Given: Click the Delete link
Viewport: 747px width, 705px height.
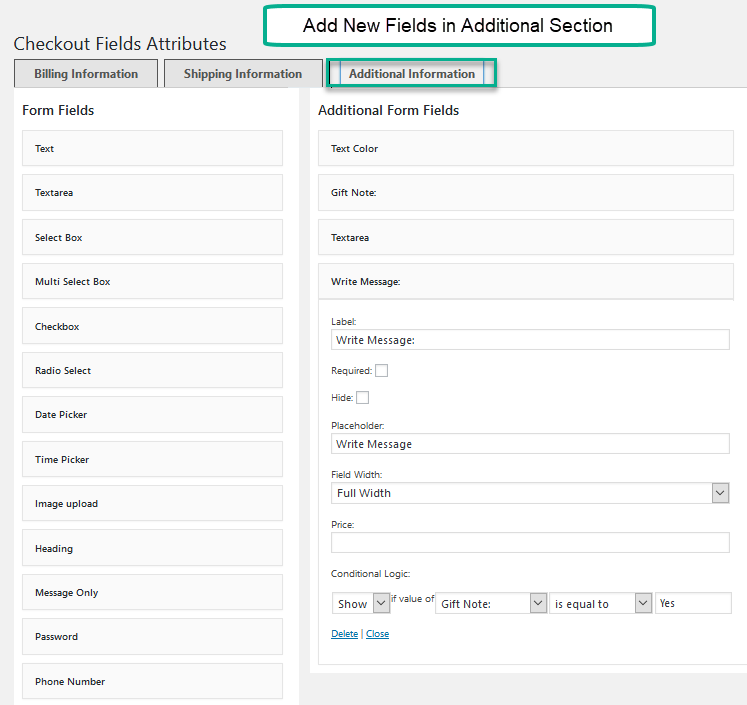Looking at the screenshot, I should [x=344, y=634].
